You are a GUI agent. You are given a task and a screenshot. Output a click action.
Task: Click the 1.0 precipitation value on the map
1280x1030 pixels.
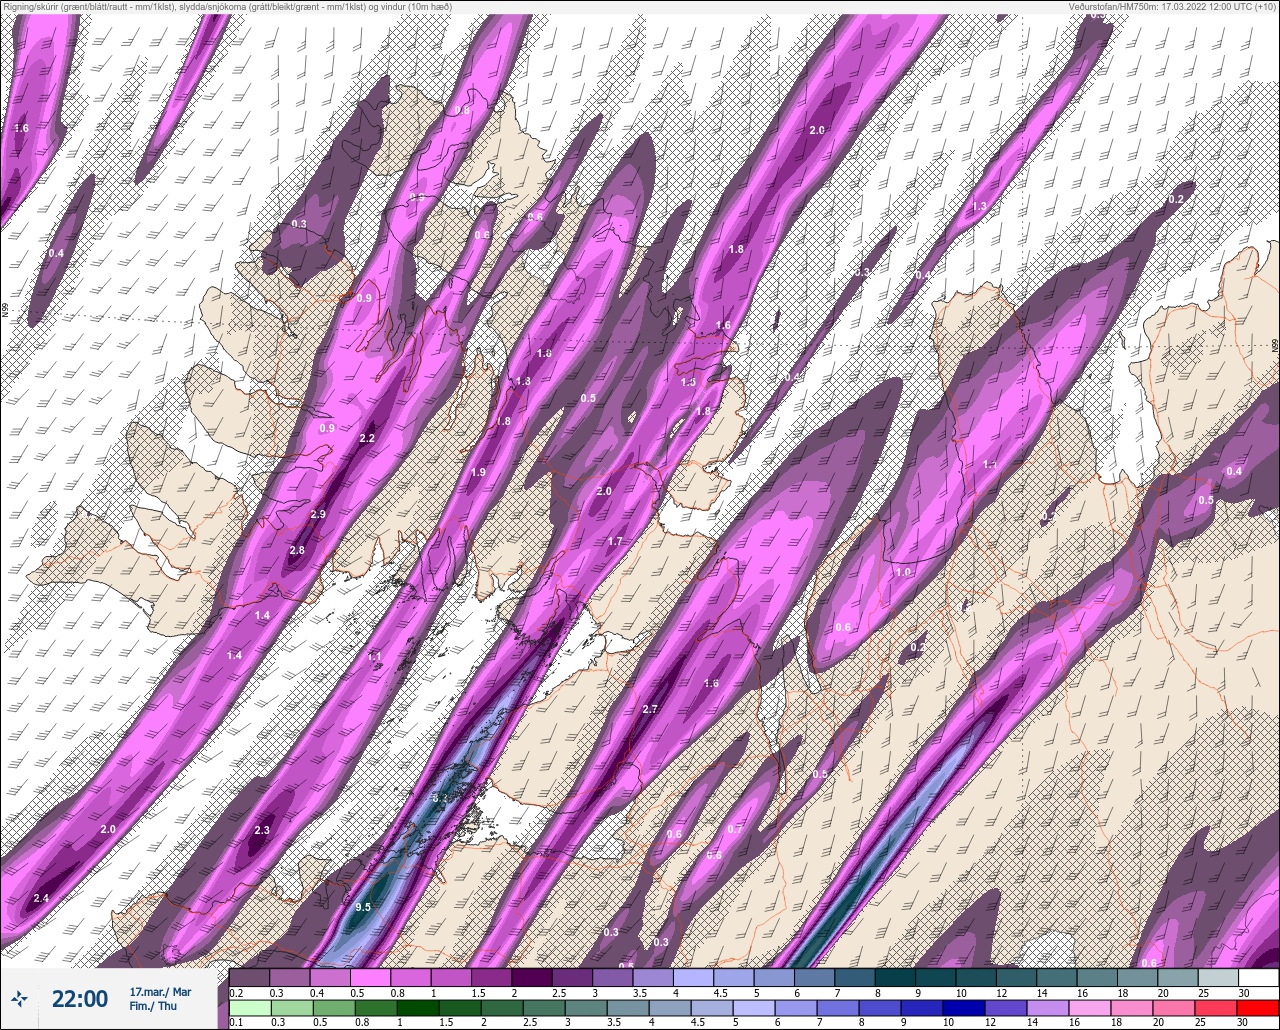click(x=903, y=572)
